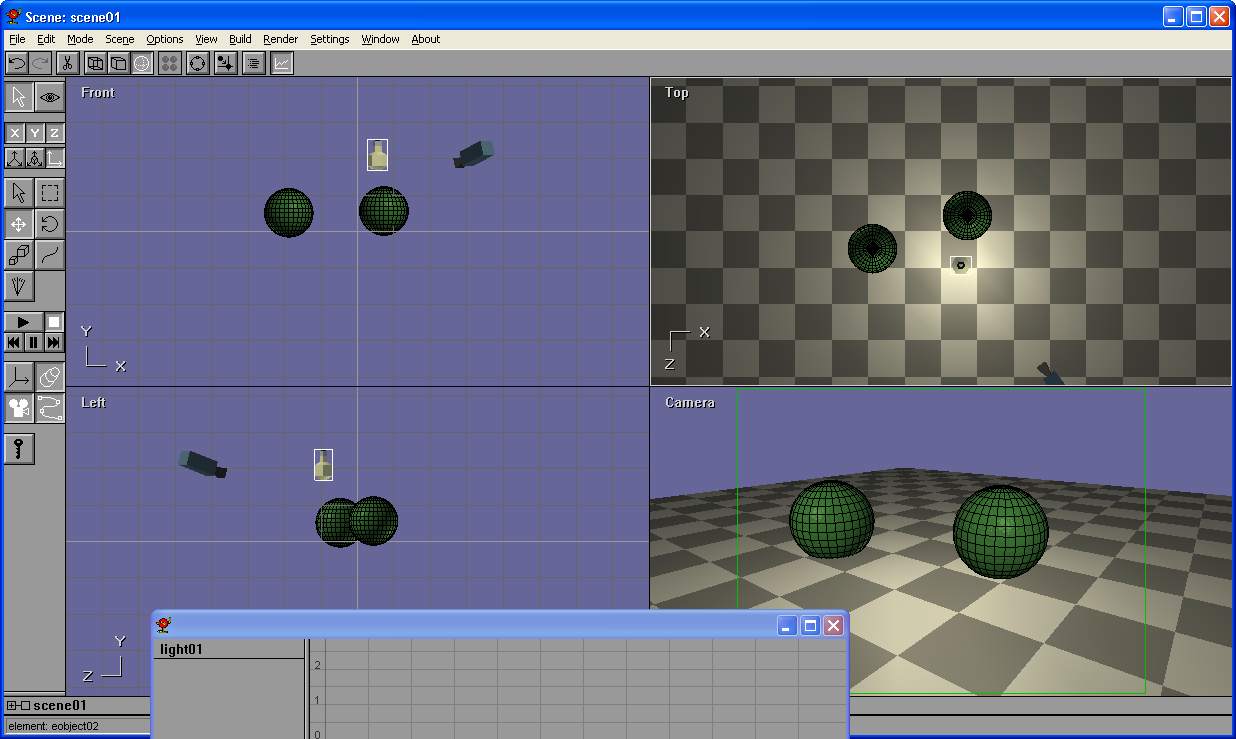The width and height of the screenshot is (1236, 739).
Task: Click the light marker in Top view
Action: tap(960, 265)
